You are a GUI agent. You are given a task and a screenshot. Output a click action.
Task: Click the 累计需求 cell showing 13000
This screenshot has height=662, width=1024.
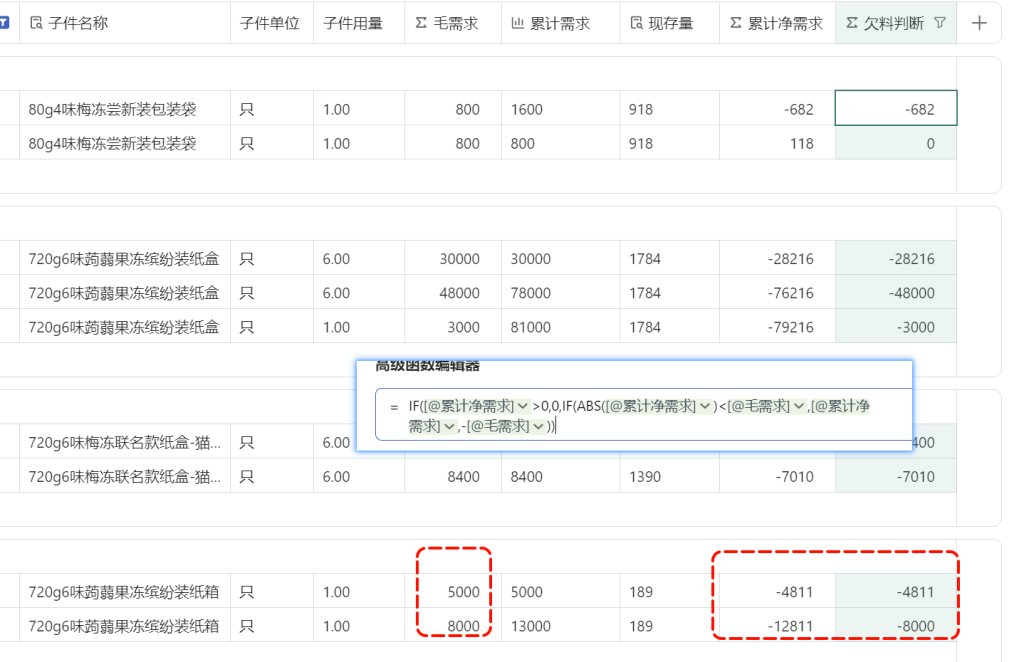tap(560, 625)
